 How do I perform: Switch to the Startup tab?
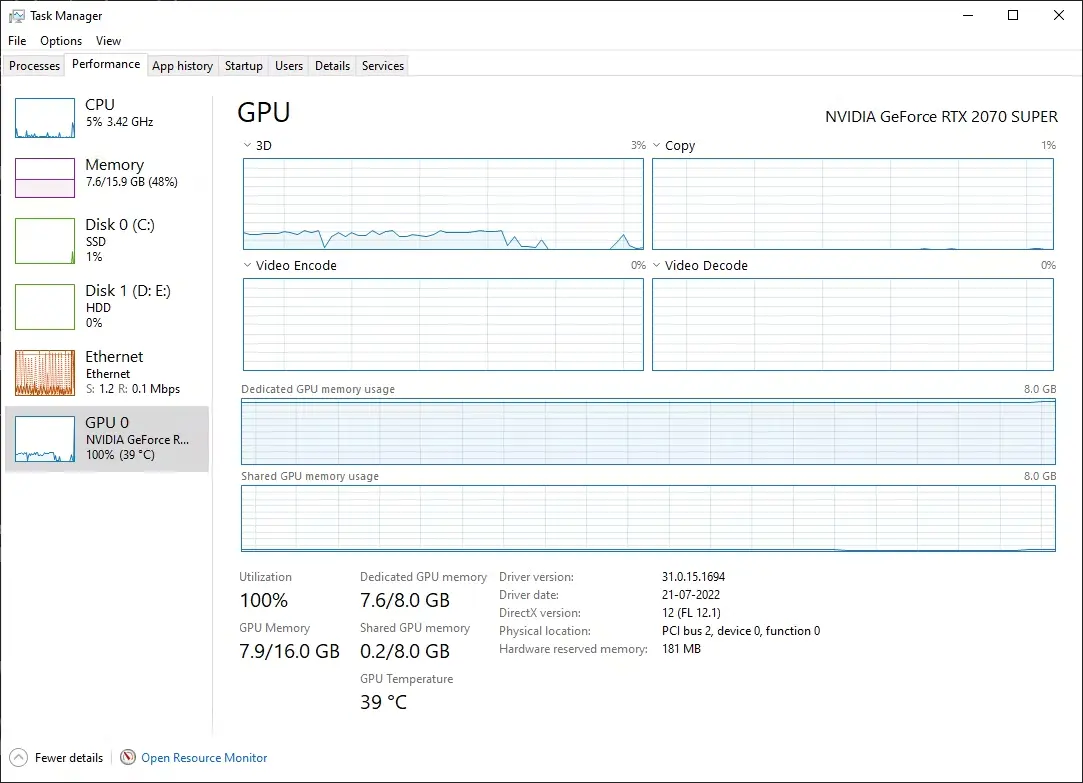(244, 66)
